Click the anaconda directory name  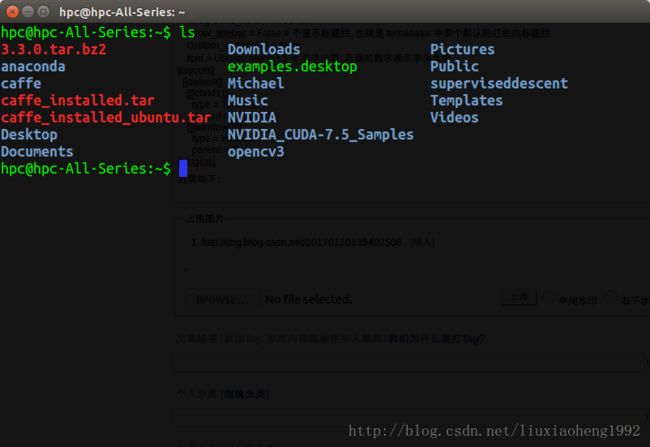[x=33, y=66]
